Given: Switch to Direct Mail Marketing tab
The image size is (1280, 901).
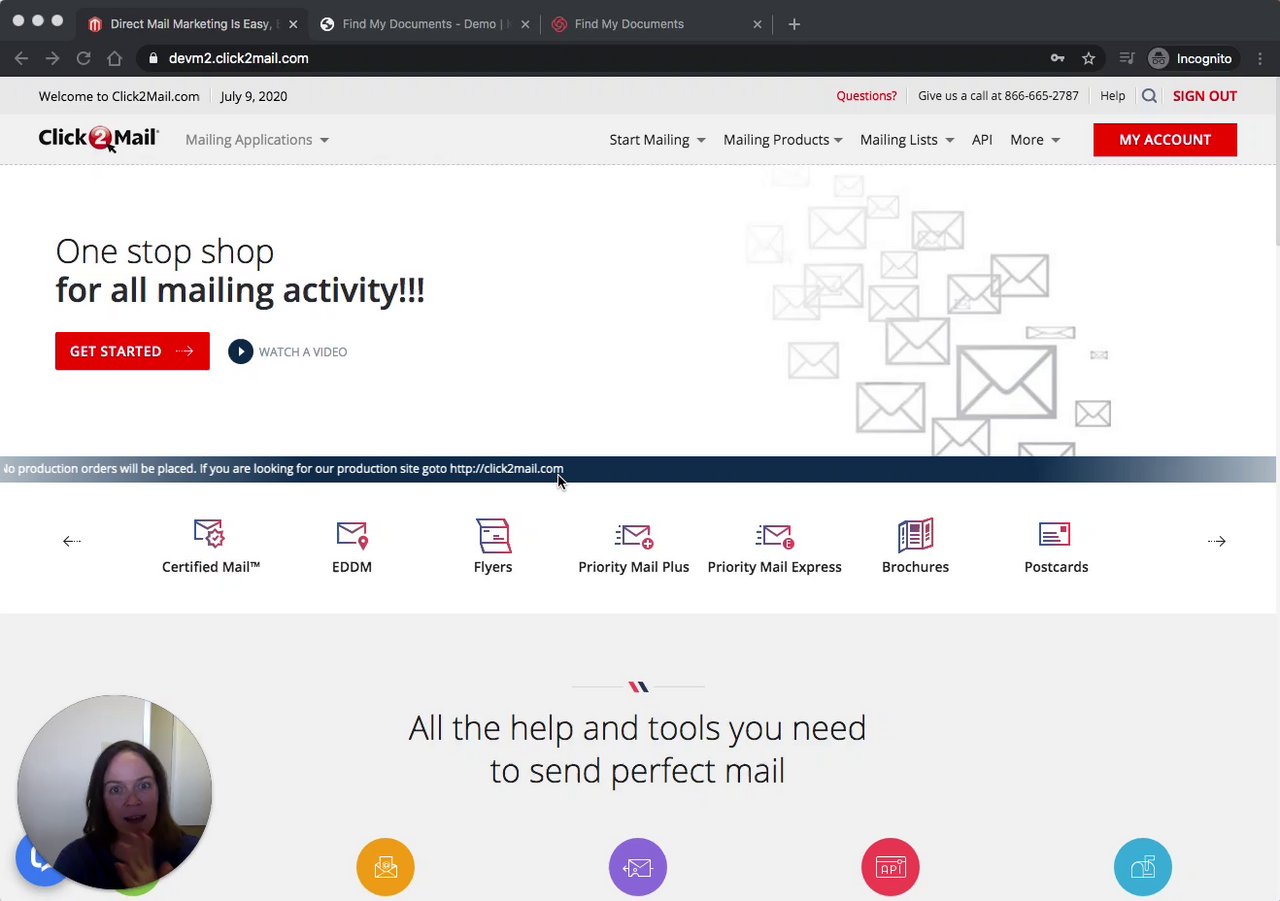Looking at the screenshot, I should (x=190, y=24).
